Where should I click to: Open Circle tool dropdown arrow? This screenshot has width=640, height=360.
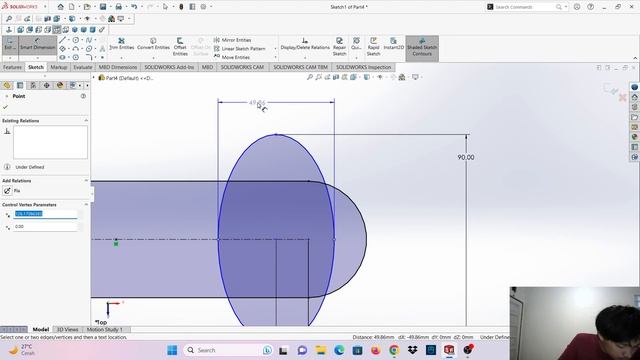click(82, 40)
